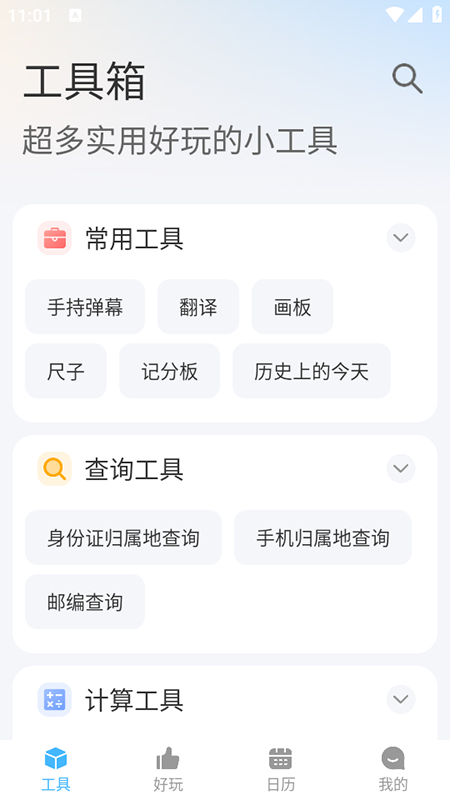Tap the blue calculator 计算工具 icon
This screenshot has height=800, width=450.
(55, 699)
